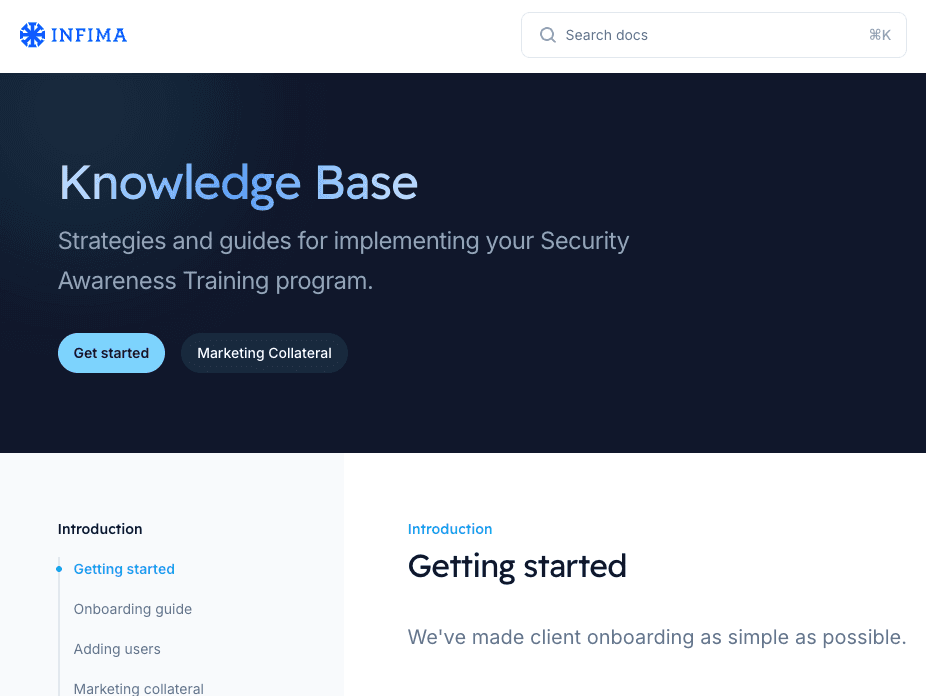Click the Getting started page heading

tap(517, 566)
